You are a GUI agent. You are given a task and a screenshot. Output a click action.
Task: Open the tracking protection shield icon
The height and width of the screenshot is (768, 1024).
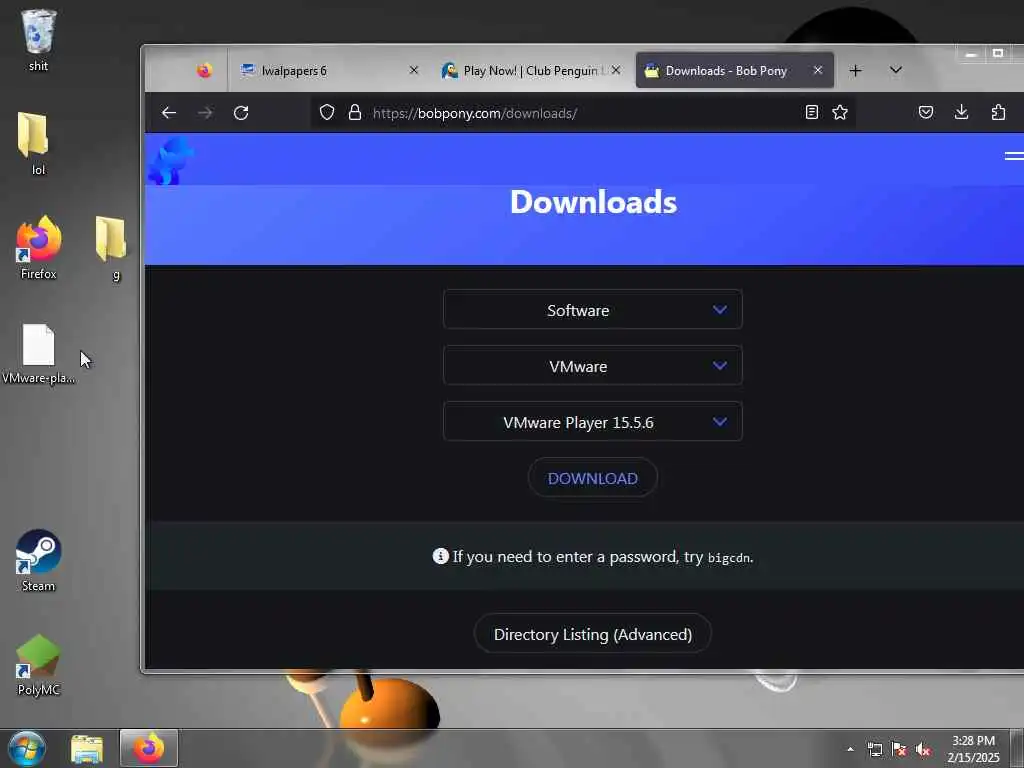click(327, 112)
